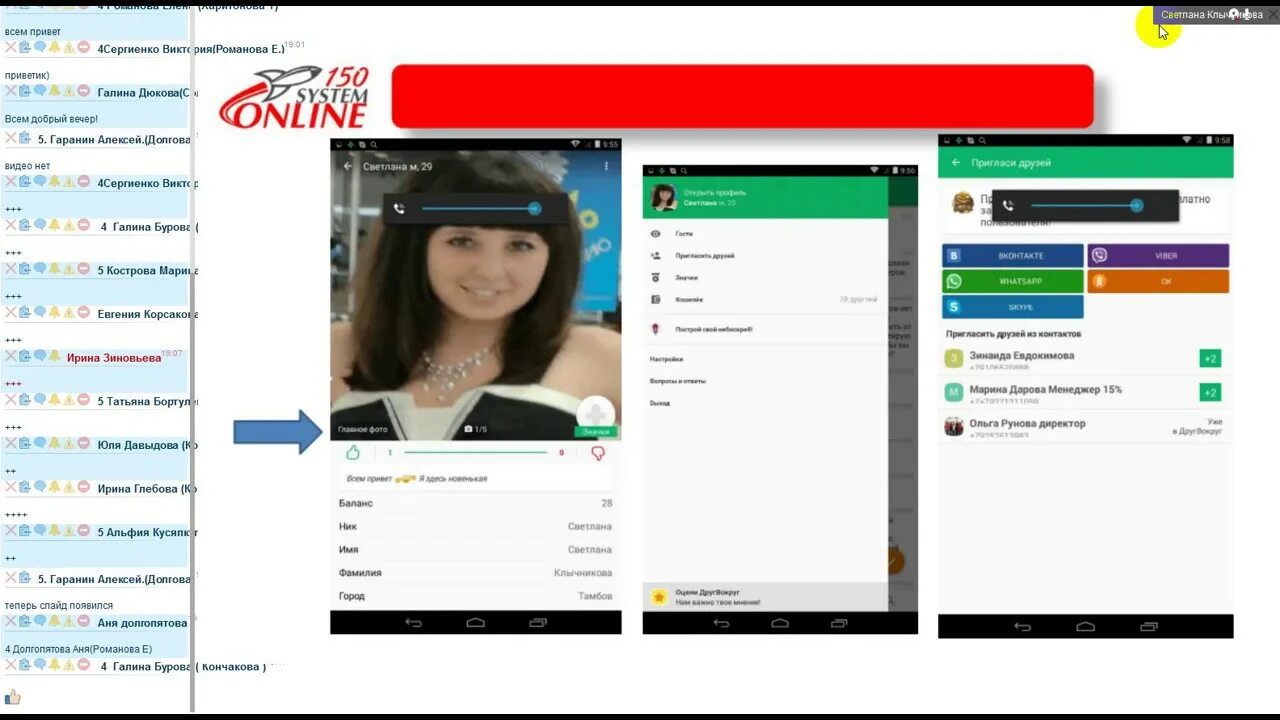The width and height of the screenshot is (1280, 720).
Task: Click bell icon next to Галина Дюкова
Action: [x=55, y=91]
